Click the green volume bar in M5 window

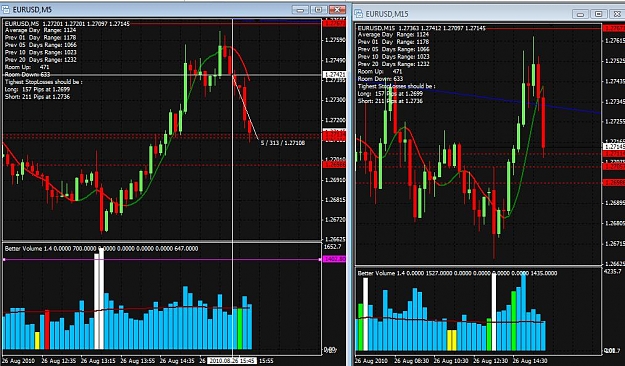pyautogui.click(x=240, y=329)
